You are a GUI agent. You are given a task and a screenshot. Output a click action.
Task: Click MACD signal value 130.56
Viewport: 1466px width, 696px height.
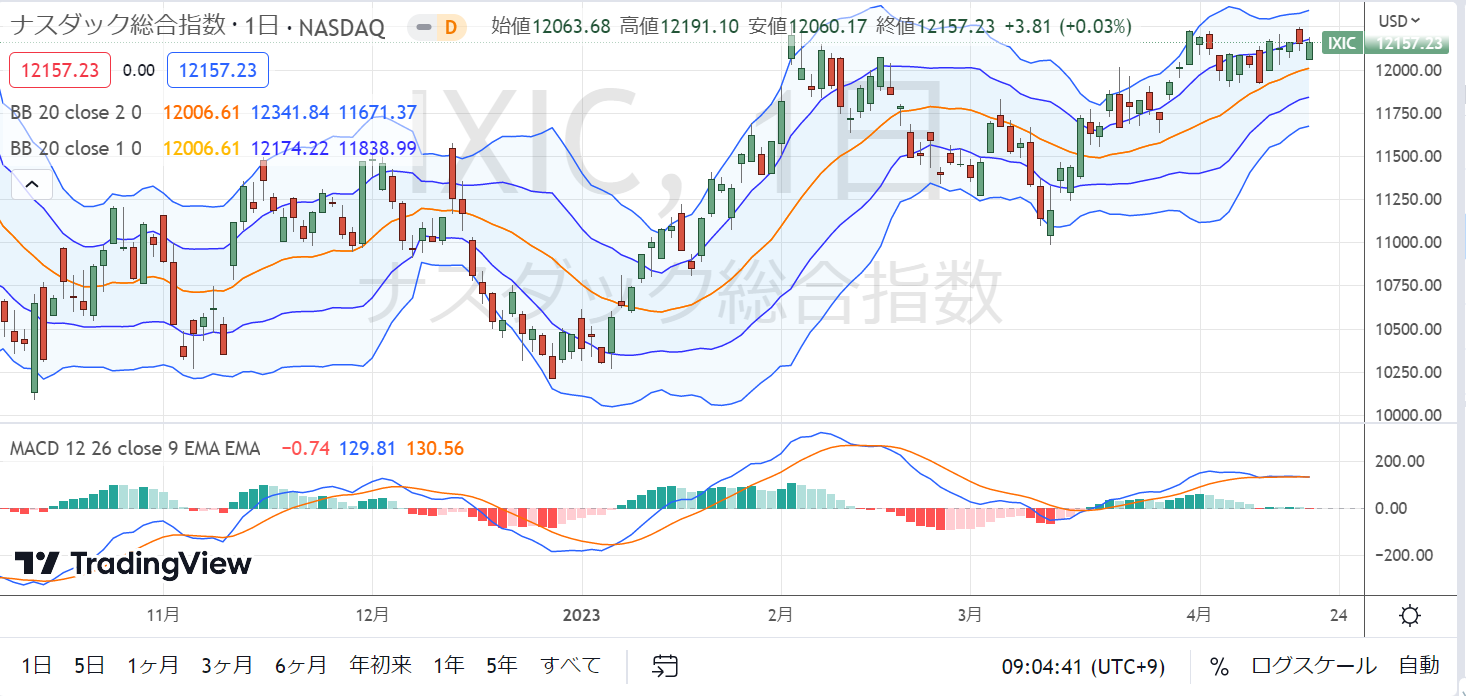click(x=435, y=448)
